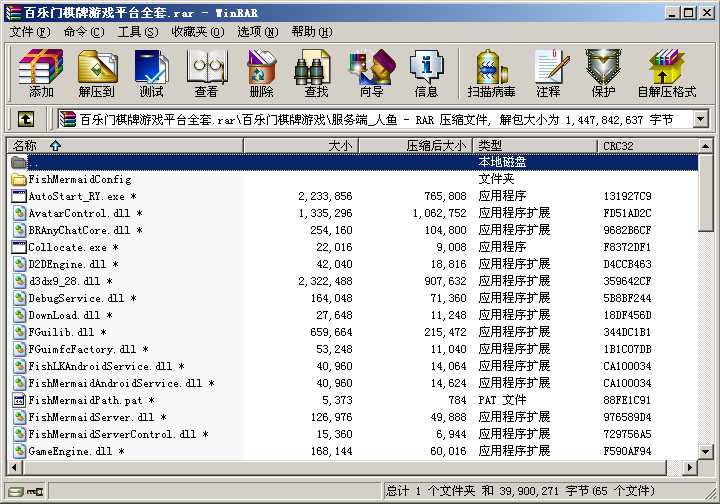Run the 测试 (Test) archive tool
720x504 pixels.
(152, 73)
